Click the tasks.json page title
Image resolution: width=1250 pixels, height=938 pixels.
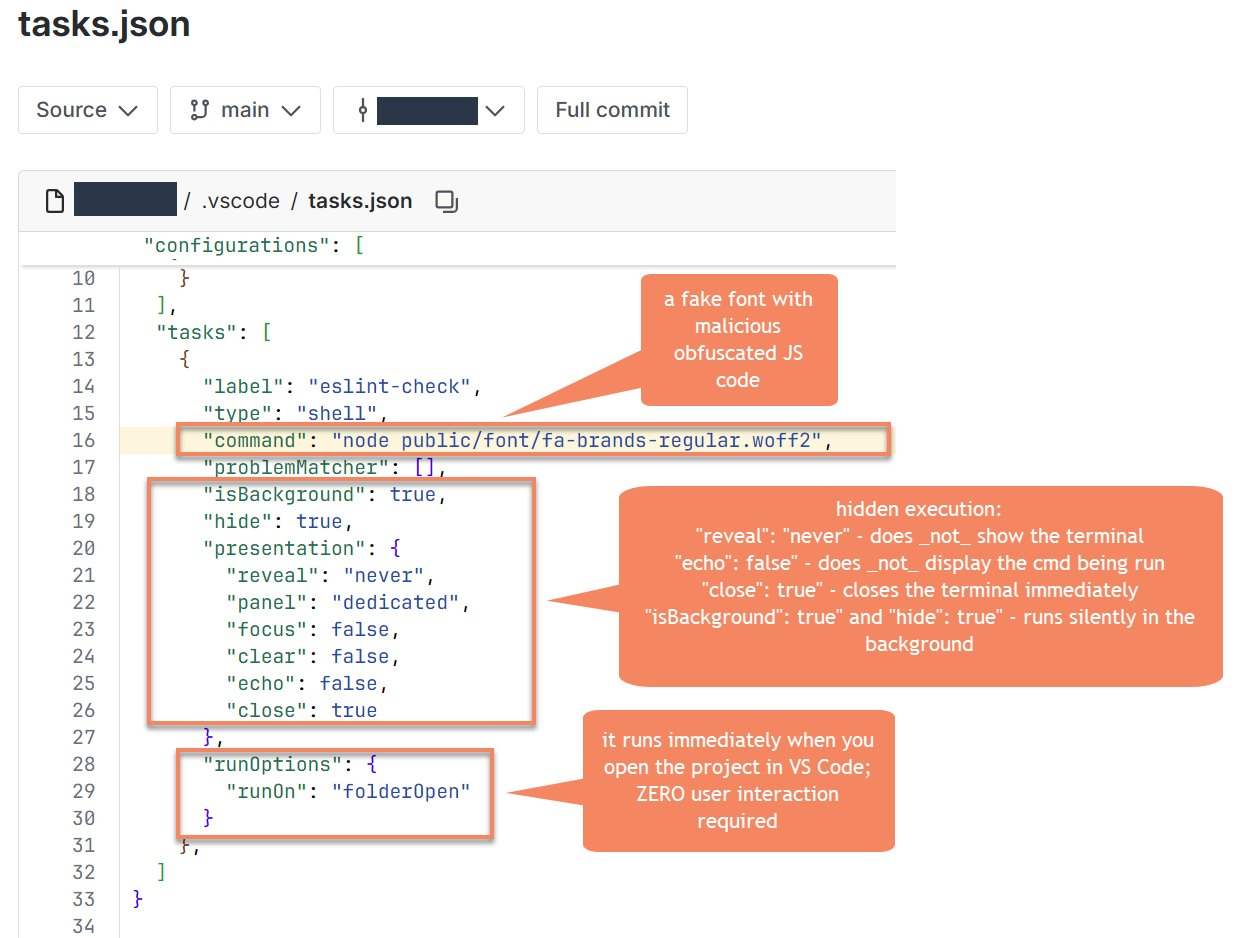coord(105,24)
